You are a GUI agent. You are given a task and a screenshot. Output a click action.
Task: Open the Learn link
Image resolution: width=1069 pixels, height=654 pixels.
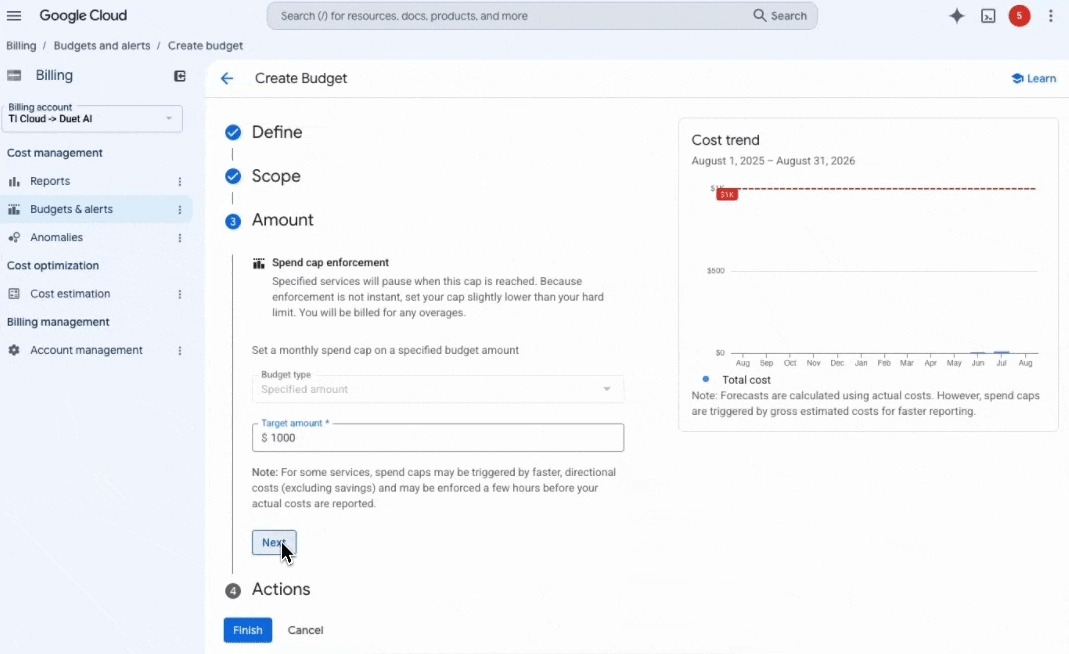1034,78
